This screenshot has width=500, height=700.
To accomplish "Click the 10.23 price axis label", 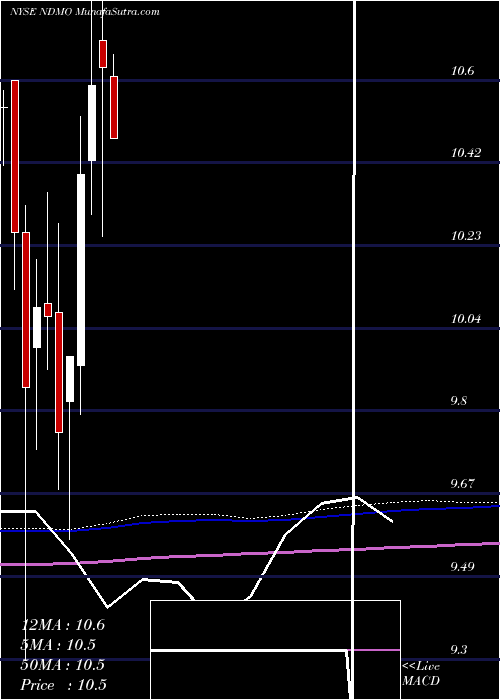I will 466,236.
